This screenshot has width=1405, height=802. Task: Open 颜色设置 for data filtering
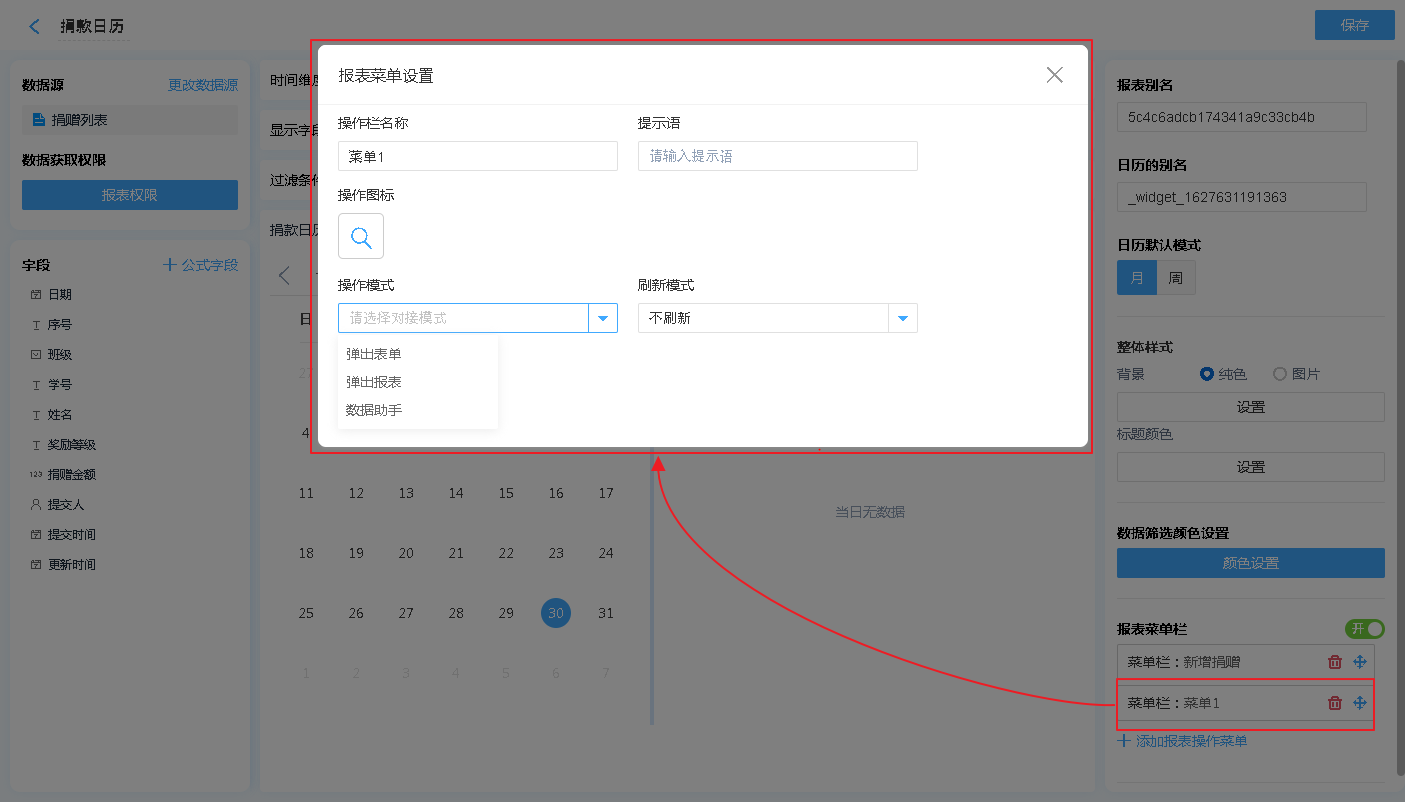pos(1250,563)
